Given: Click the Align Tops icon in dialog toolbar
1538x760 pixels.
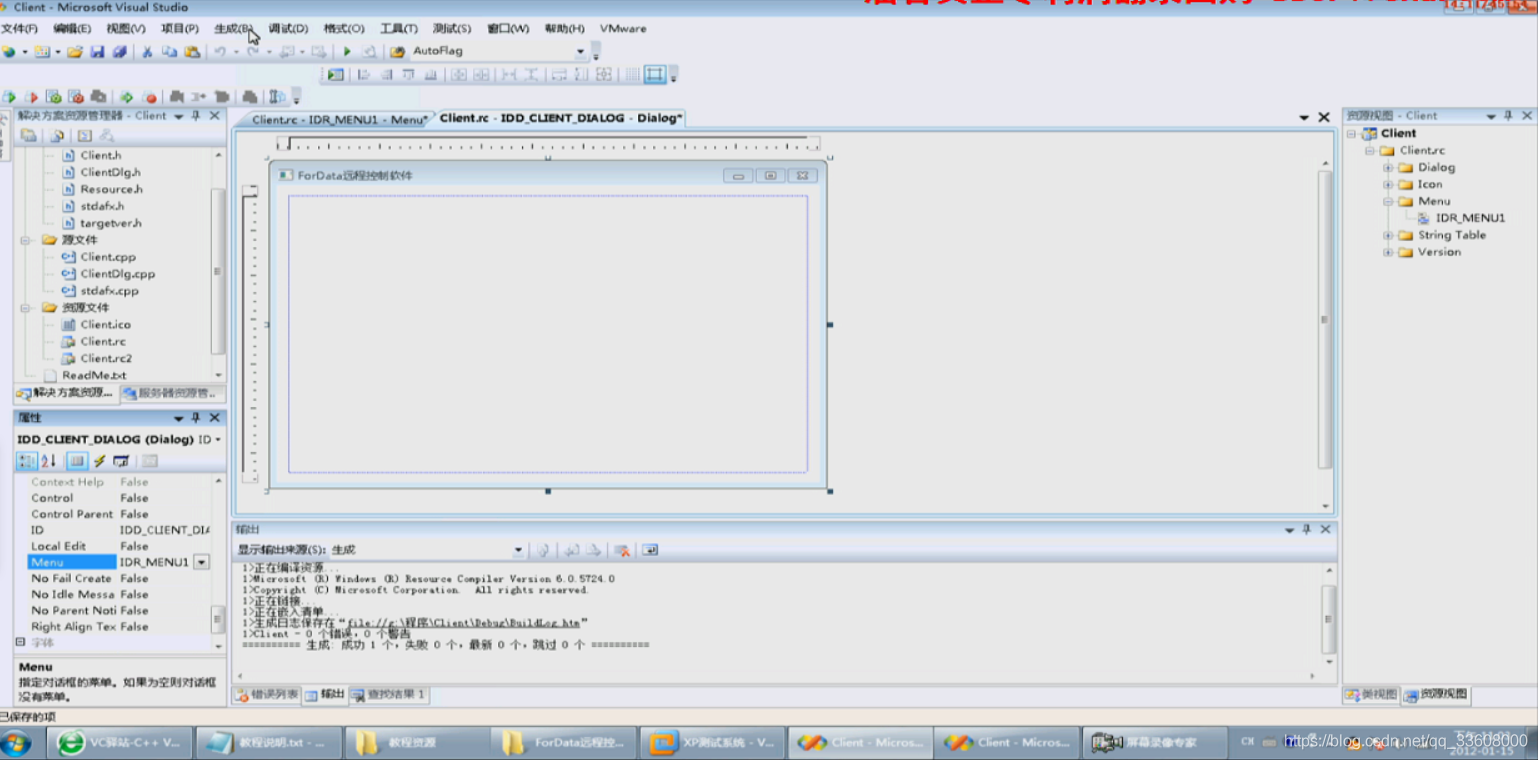Looking at the screenshot, I should click(409, 74).
